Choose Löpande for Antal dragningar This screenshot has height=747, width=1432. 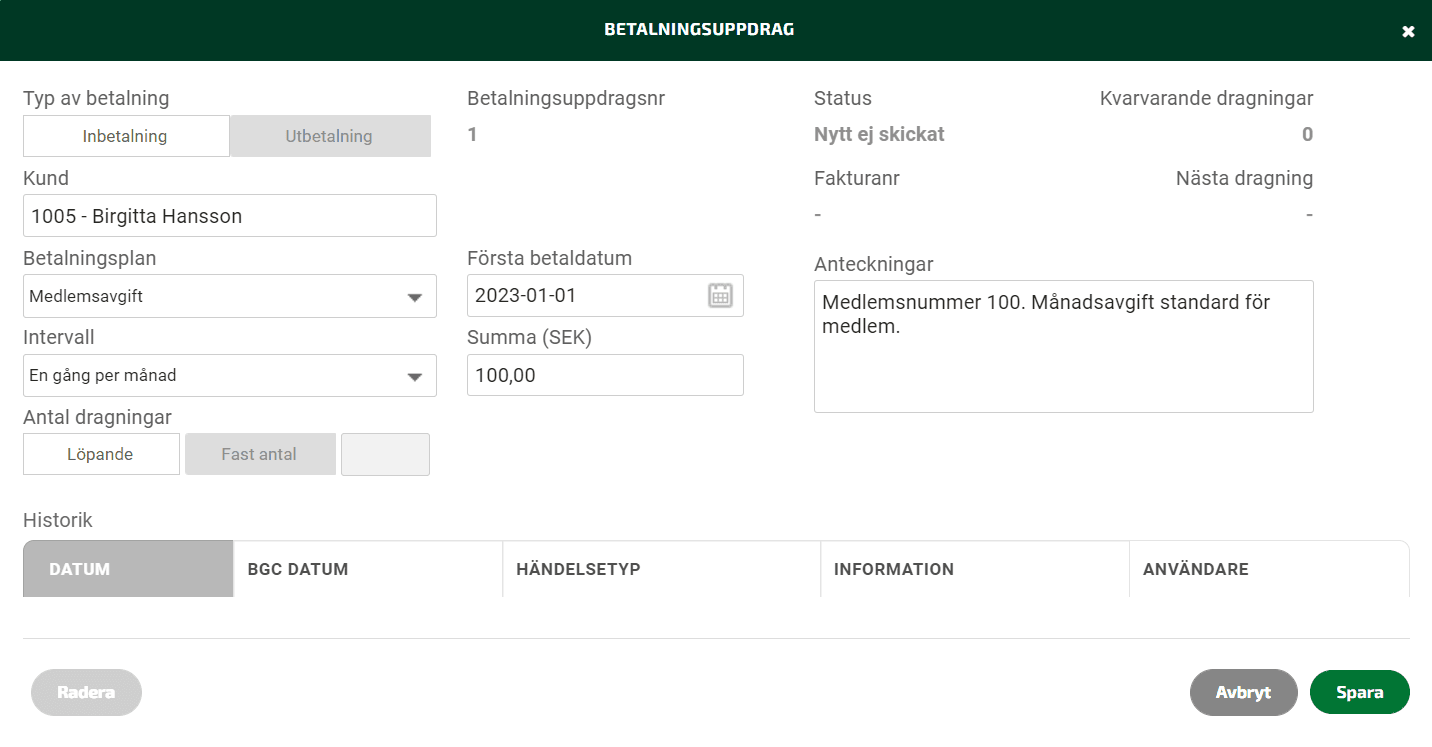101,454
